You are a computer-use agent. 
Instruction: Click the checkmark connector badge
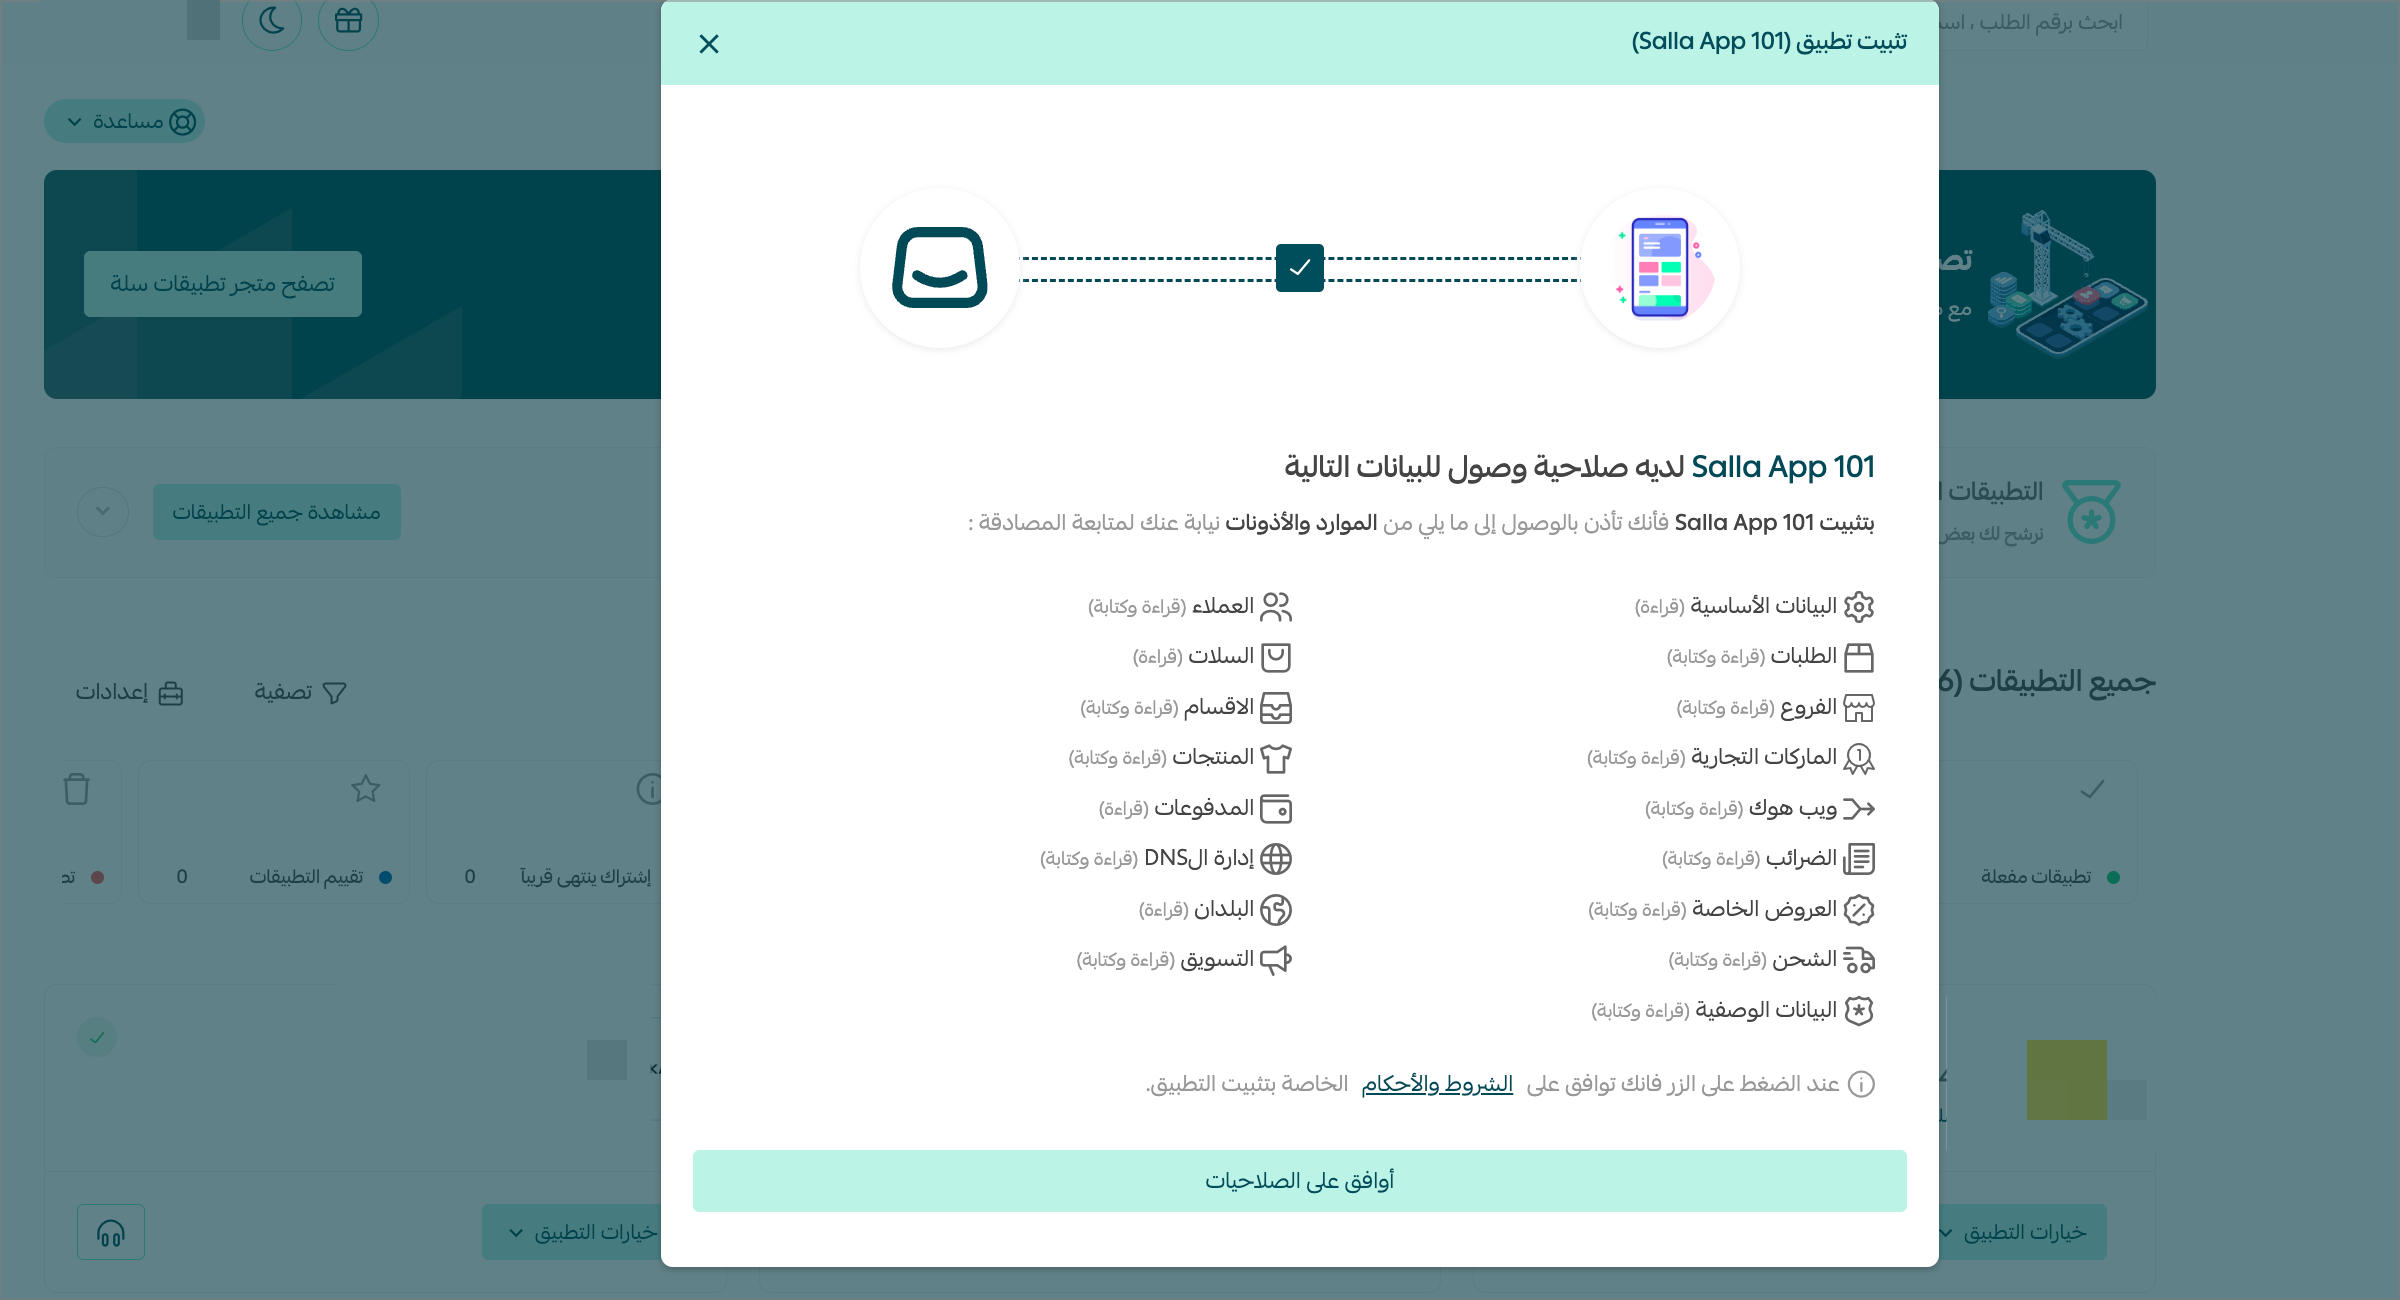pos(1300,268)
